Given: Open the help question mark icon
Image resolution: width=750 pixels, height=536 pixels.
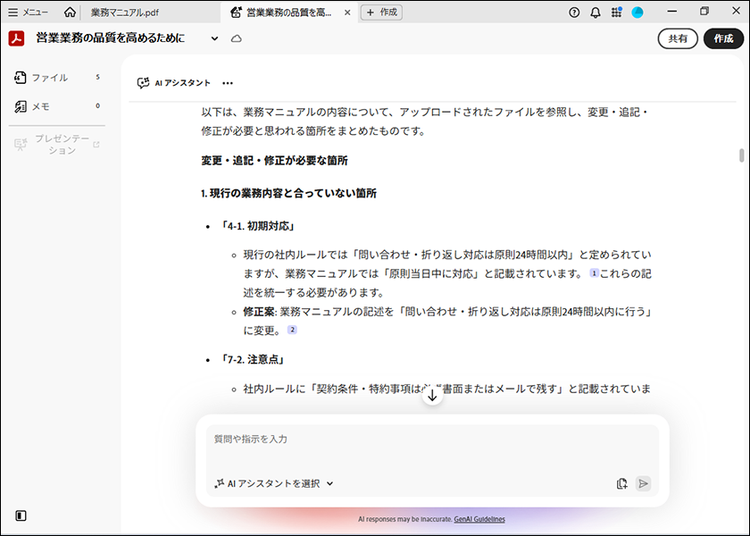Looking at the screenshot, I should pyautogui.click(x=574, y=12).
